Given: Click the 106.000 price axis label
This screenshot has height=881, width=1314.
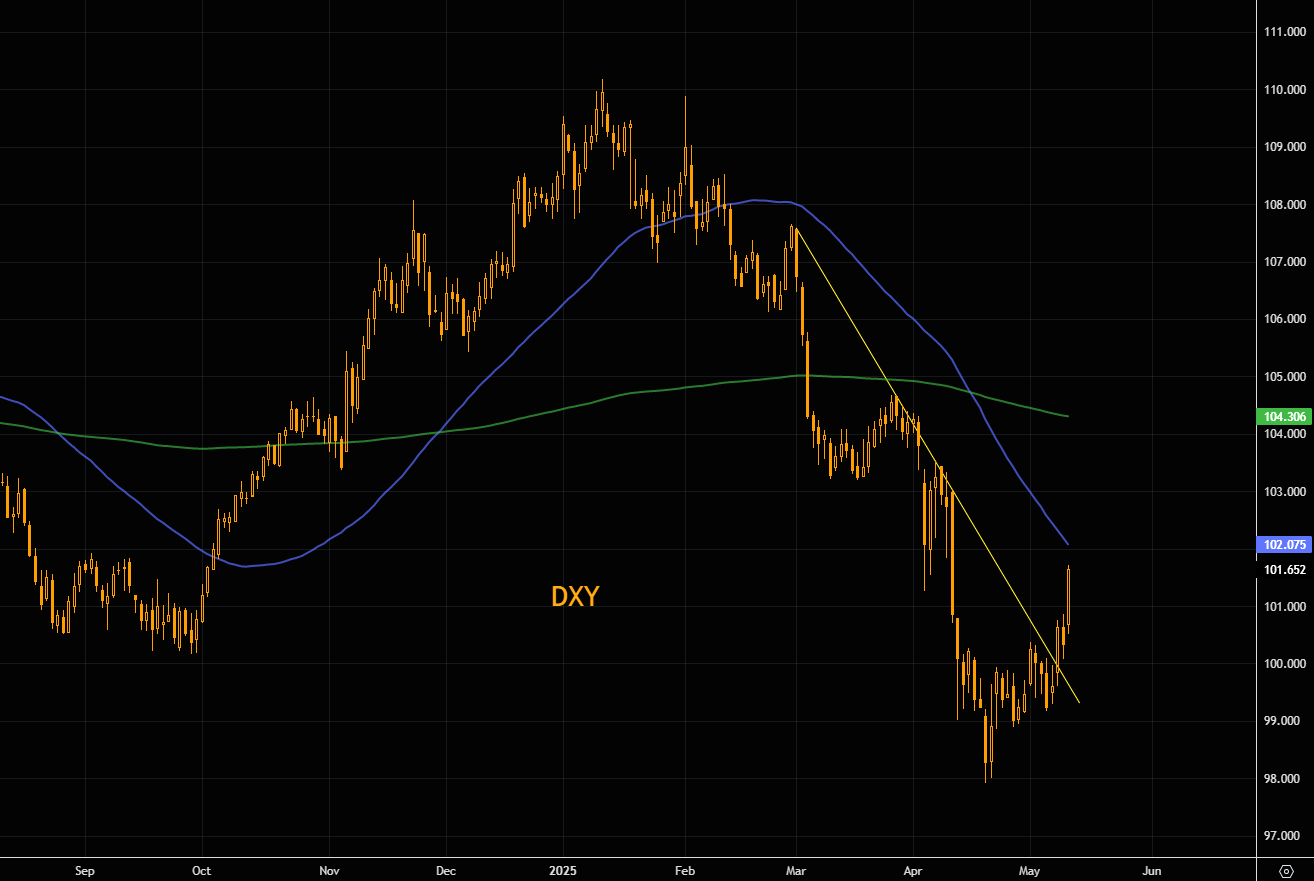Looking at the screenshot, I should click(x=1284, y=319).
